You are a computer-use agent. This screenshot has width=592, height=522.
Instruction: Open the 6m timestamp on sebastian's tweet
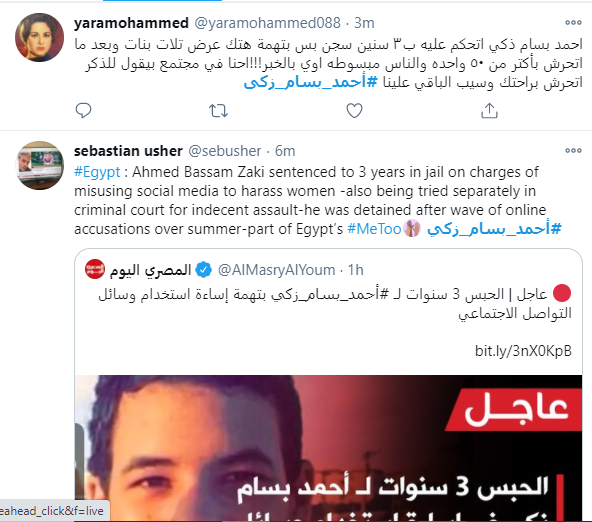point(285,151)
